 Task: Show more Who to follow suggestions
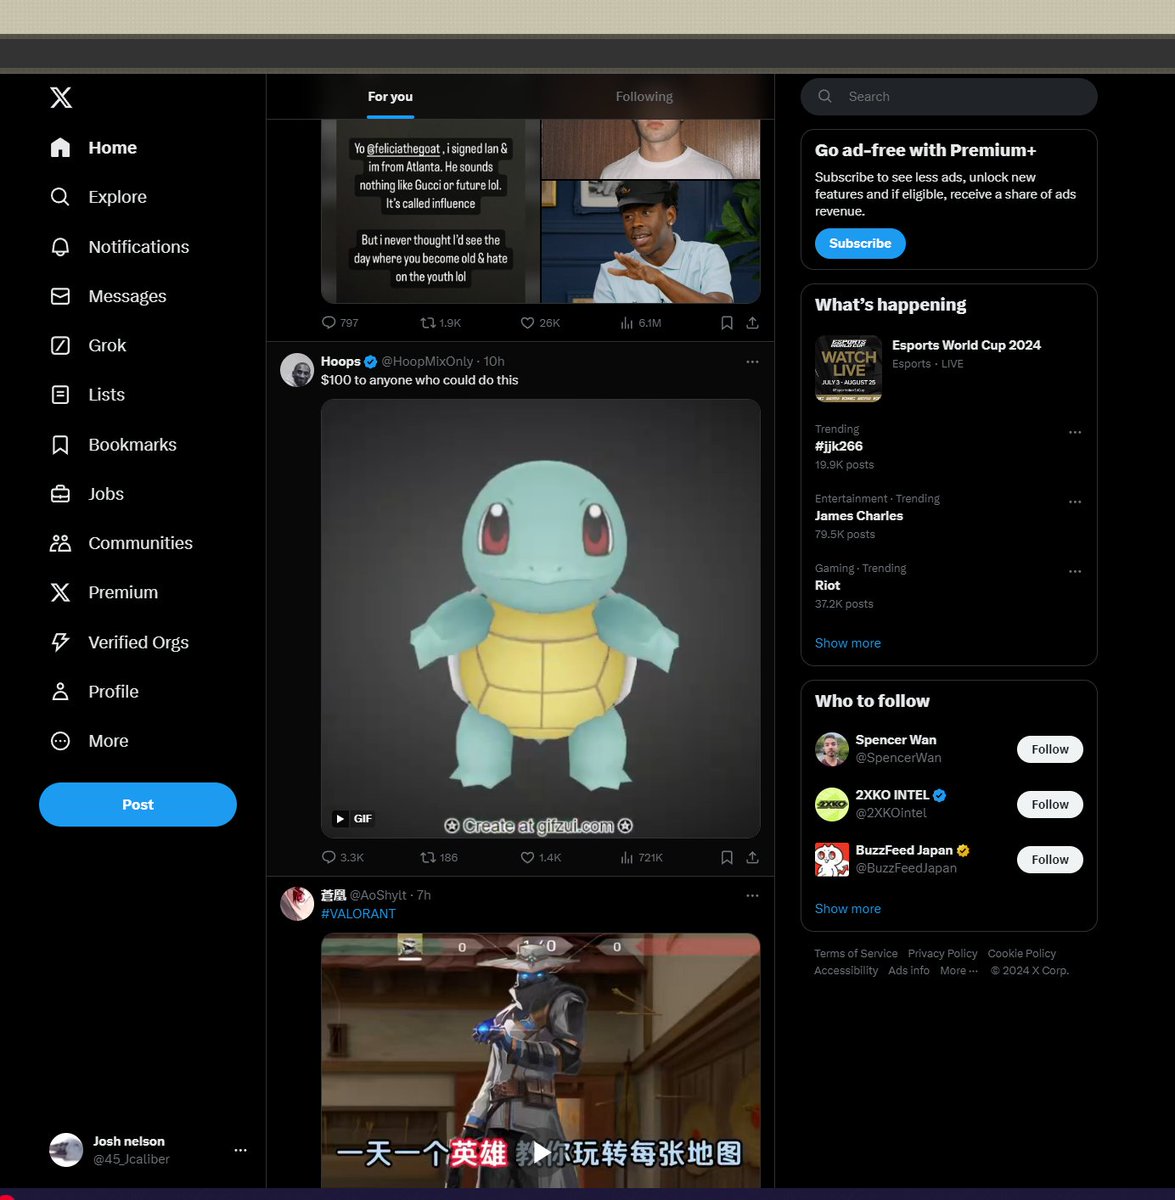pyautogui.click(x=848, y=909)
